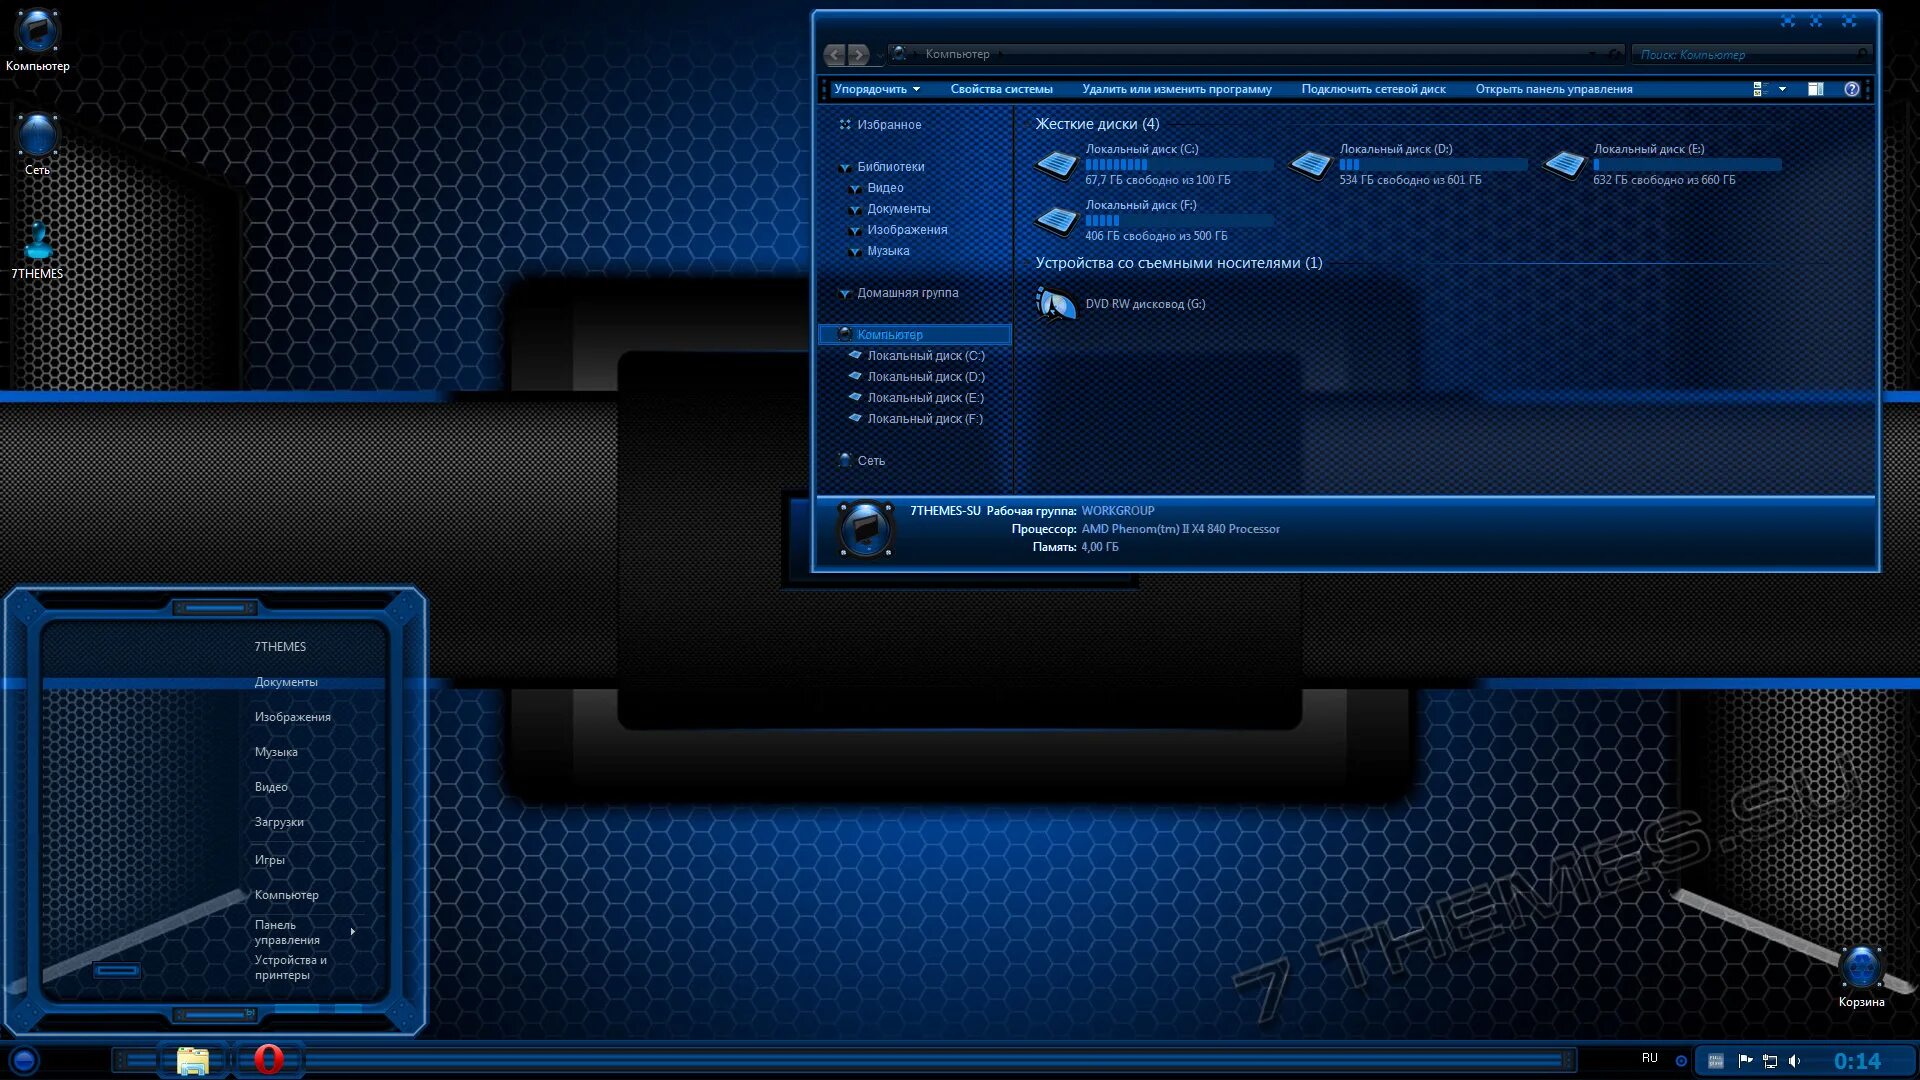Open the Explorer folder taskbar icon
This screenshot has height=1080, width=1920.
(x=192, y=1060)
